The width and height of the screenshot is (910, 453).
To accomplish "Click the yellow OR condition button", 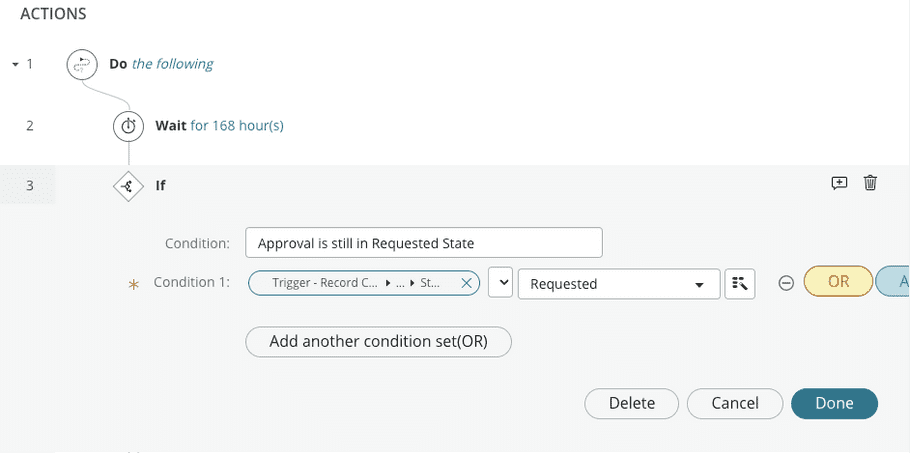I will (x=838, y=281).
